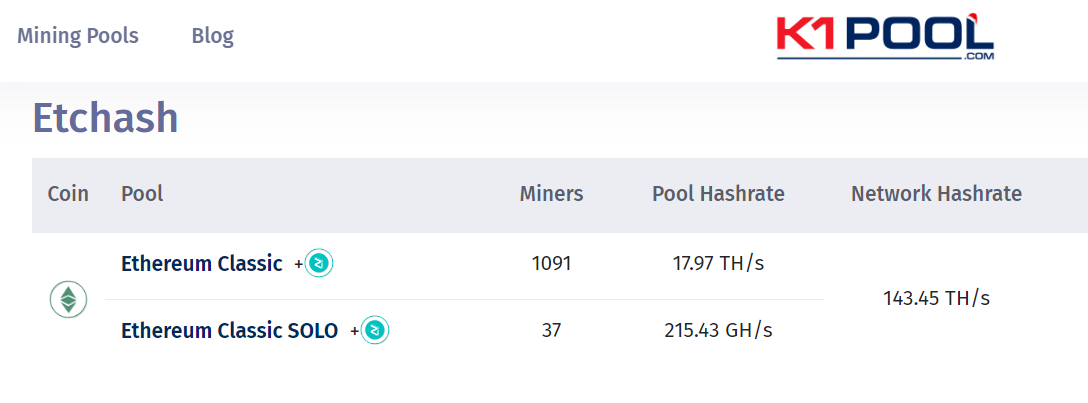Click the Coin column header
1088x403 pixels.
[68, 194]
